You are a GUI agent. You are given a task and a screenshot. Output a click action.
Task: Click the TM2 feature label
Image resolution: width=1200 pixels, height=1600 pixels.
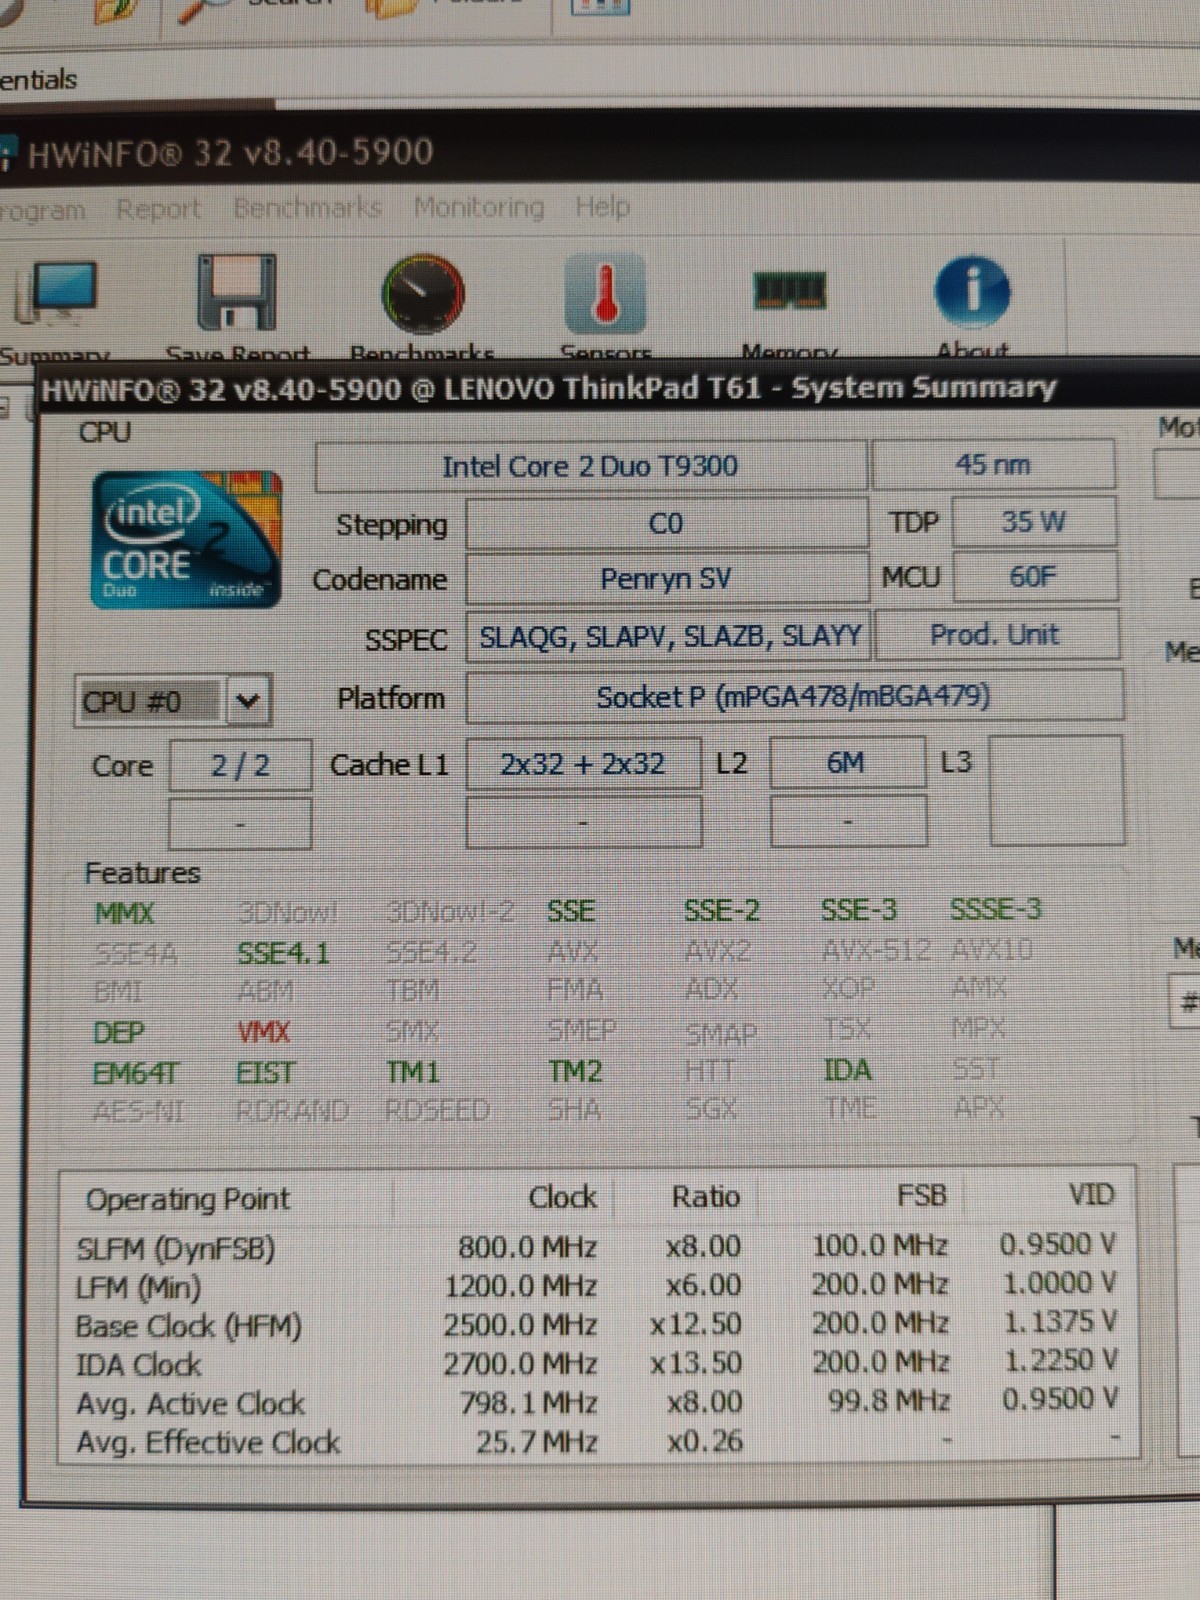[x=575, y=1071]
